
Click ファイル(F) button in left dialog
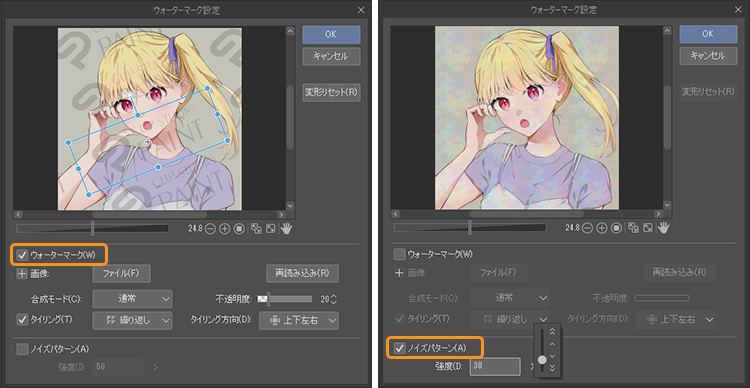pyautogui.click(x=121, y=273)
